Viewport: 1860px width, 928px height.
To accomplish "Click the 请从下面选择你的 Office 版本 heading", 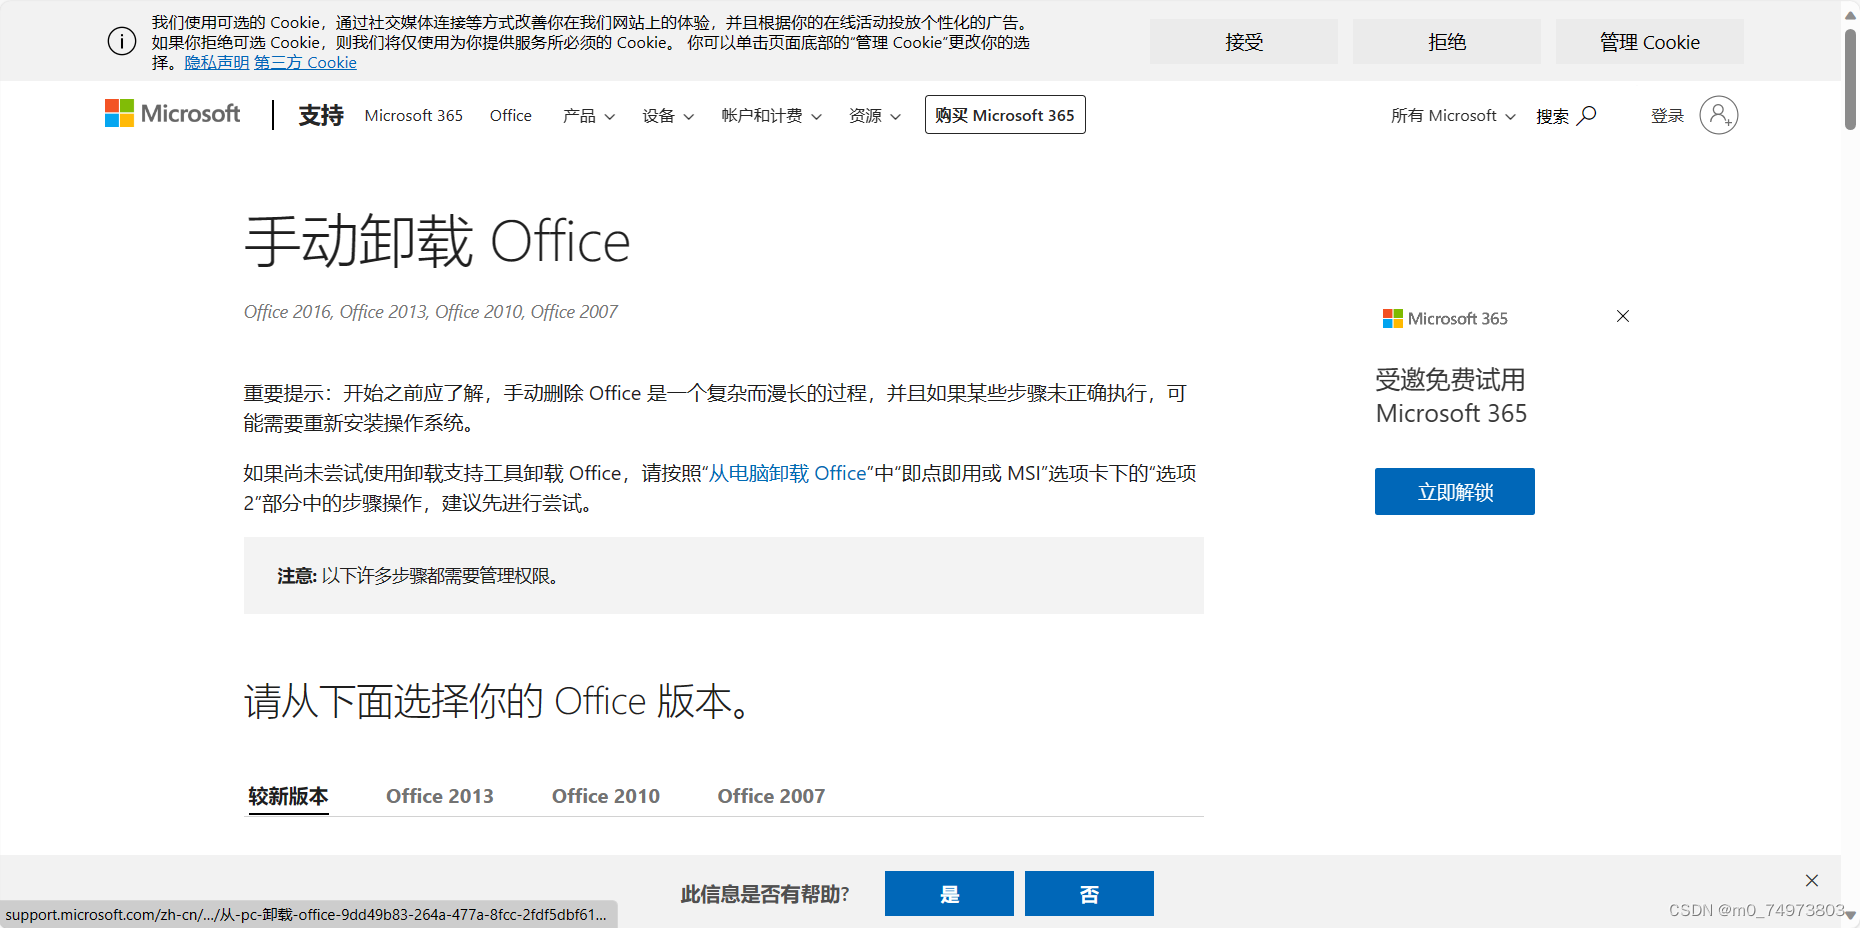I will click(x=498, y=701).
